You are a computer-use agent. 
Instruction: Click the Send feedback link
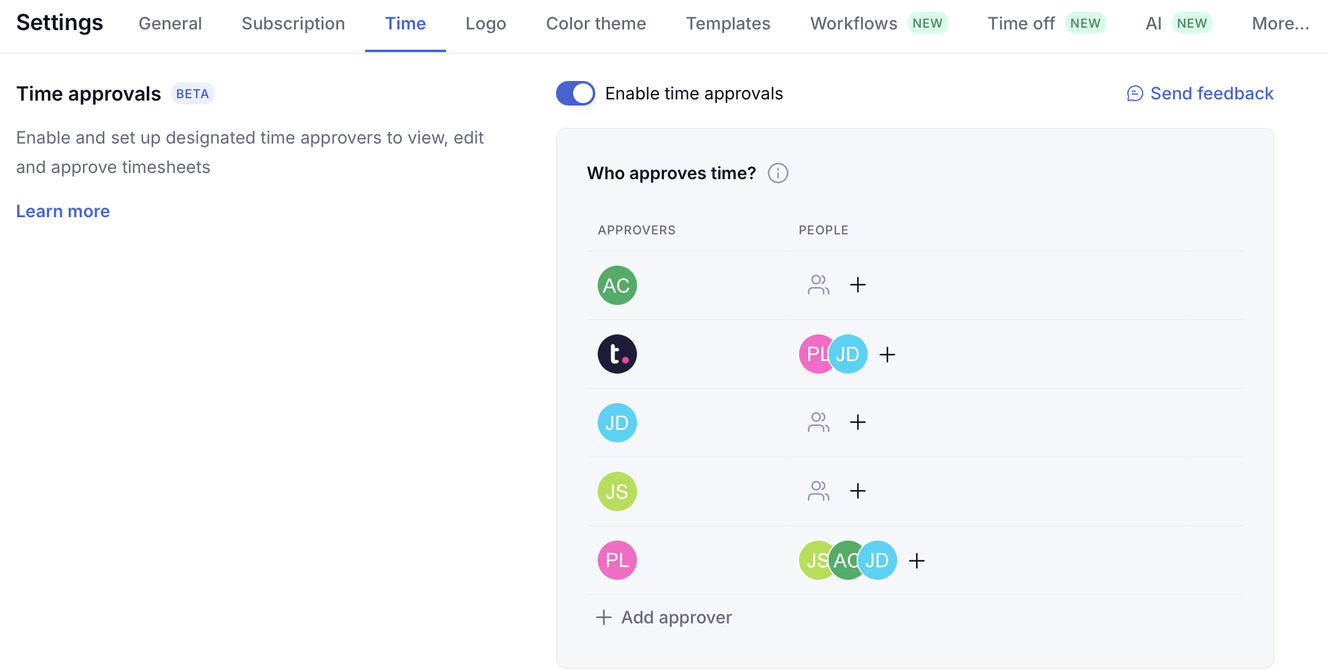pyautogui.click(x=1200, y=93)
